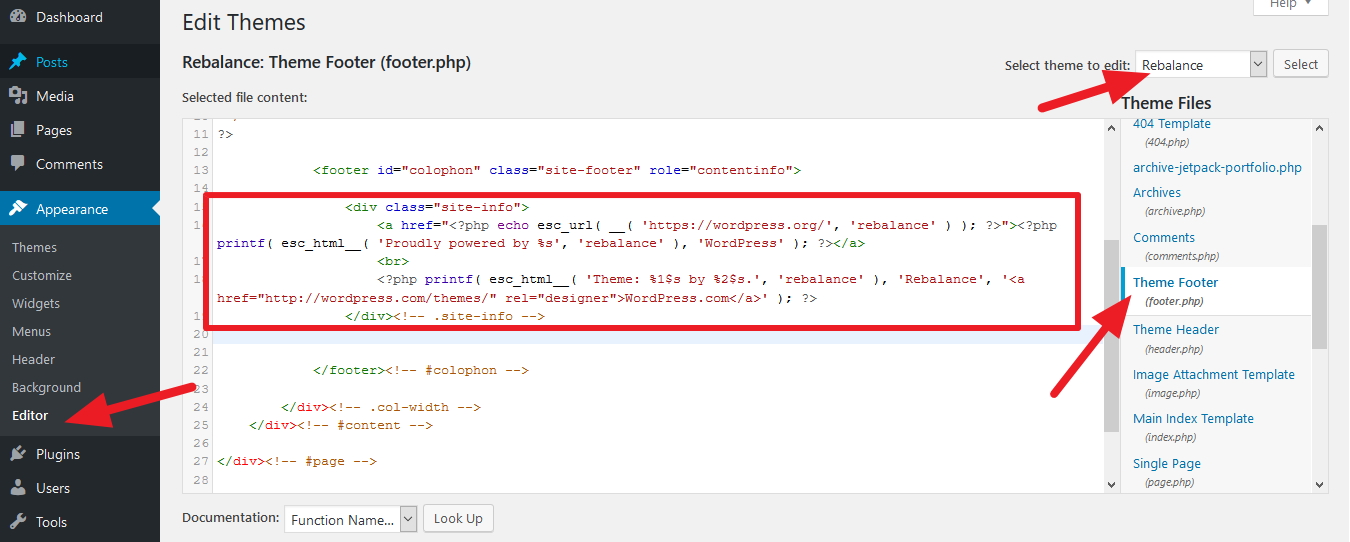The width and height of the screenshot is (1350, 542).
Task: Open the Customize submenu item
Action: [42, 275]
